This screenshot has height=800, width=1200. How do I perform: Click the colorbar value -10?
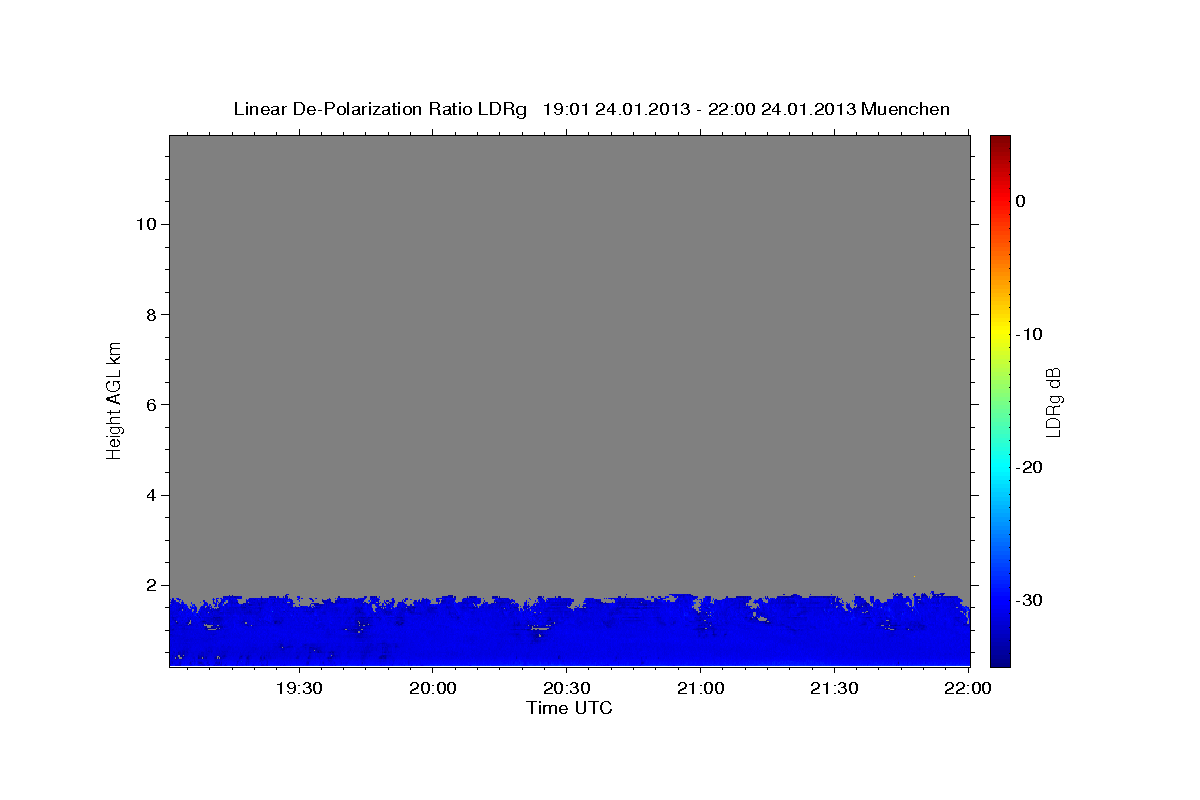[x=1029, y=334]
